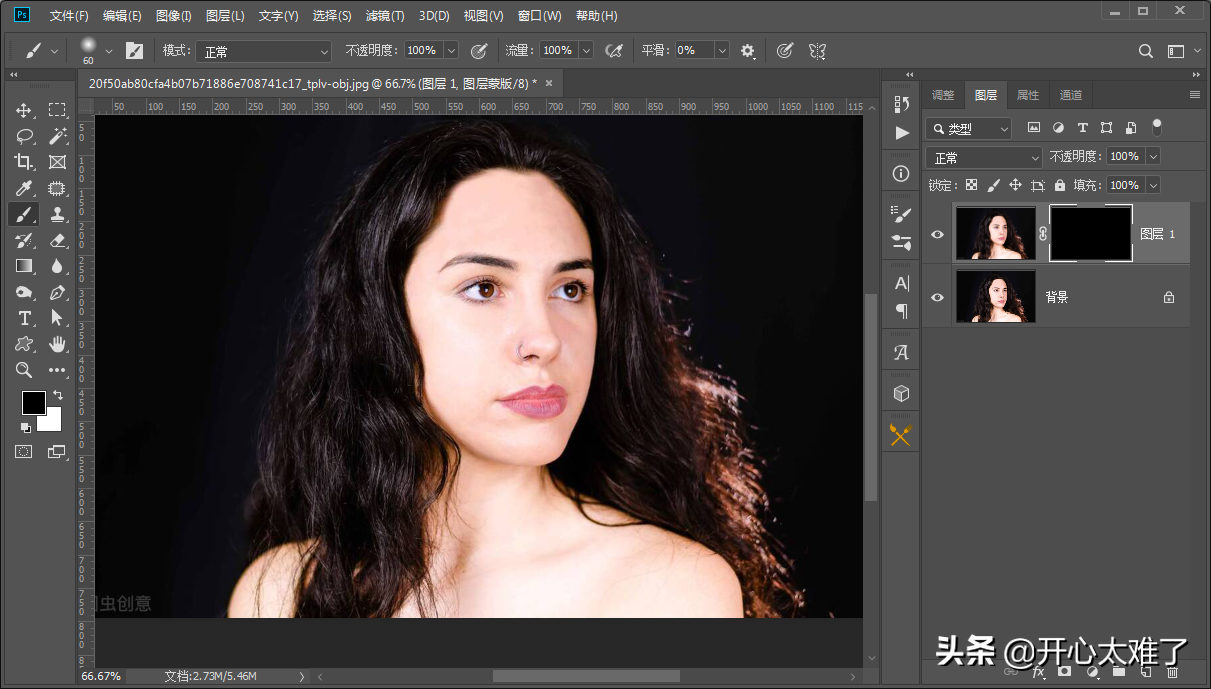
Task: Select the Pen tool
Action: (x=57, y=292)
